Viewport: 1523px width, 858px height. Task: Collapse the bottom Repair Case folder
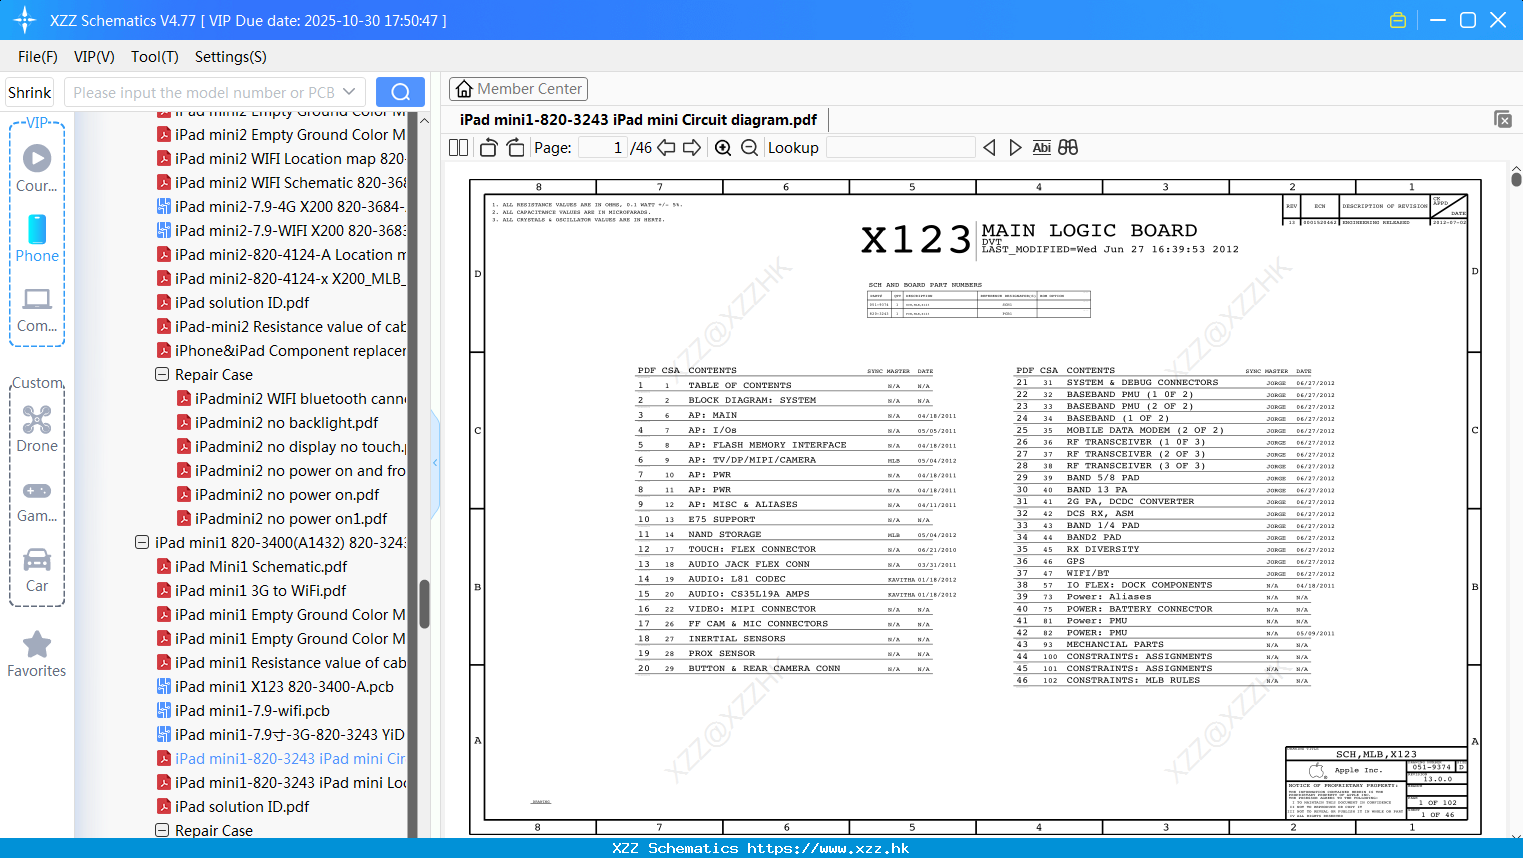162,830
